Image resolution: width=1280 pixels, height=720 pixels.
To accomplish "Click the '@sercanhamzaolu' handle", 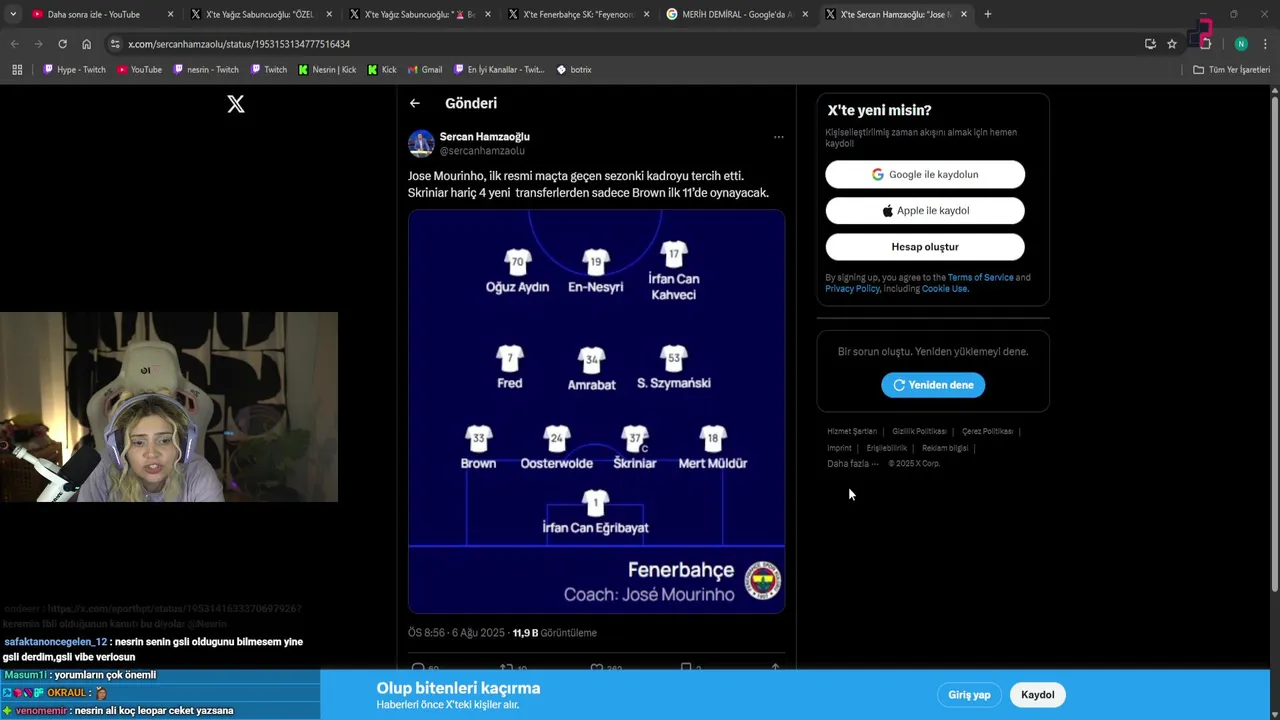I will click(x=482, y=151).
